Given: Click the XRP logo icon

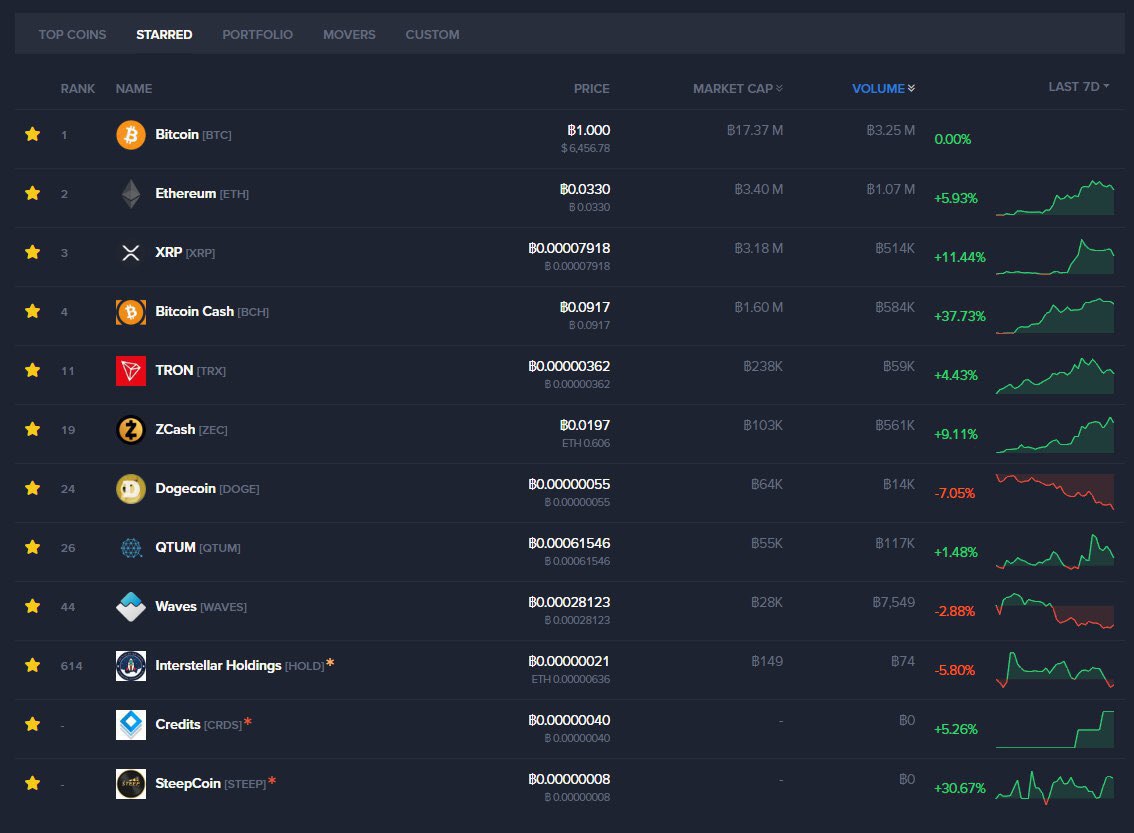Looking at the screenshot, I should click(131, 252).
